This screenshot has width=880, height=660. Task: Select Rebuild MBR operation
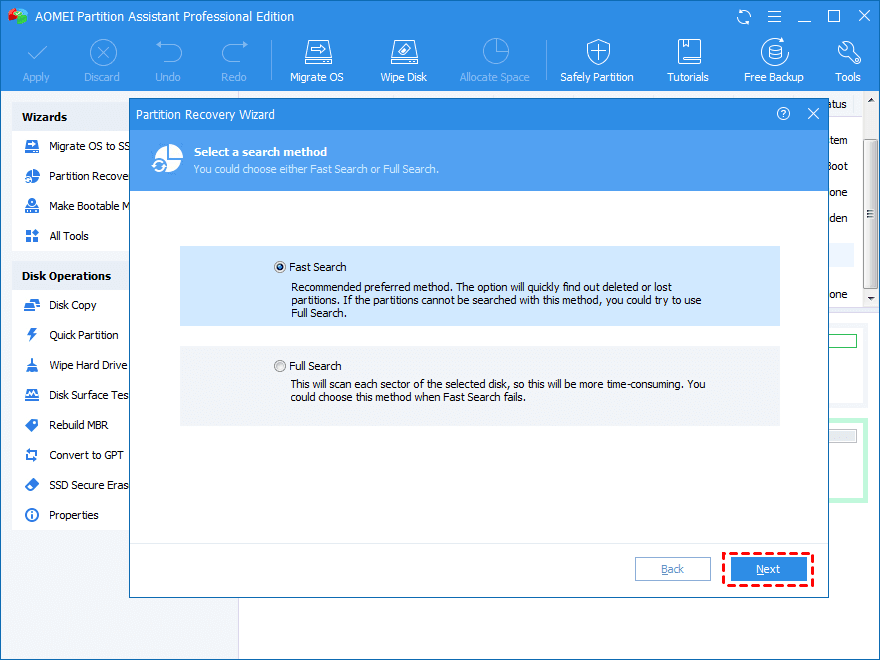point(66,425)
